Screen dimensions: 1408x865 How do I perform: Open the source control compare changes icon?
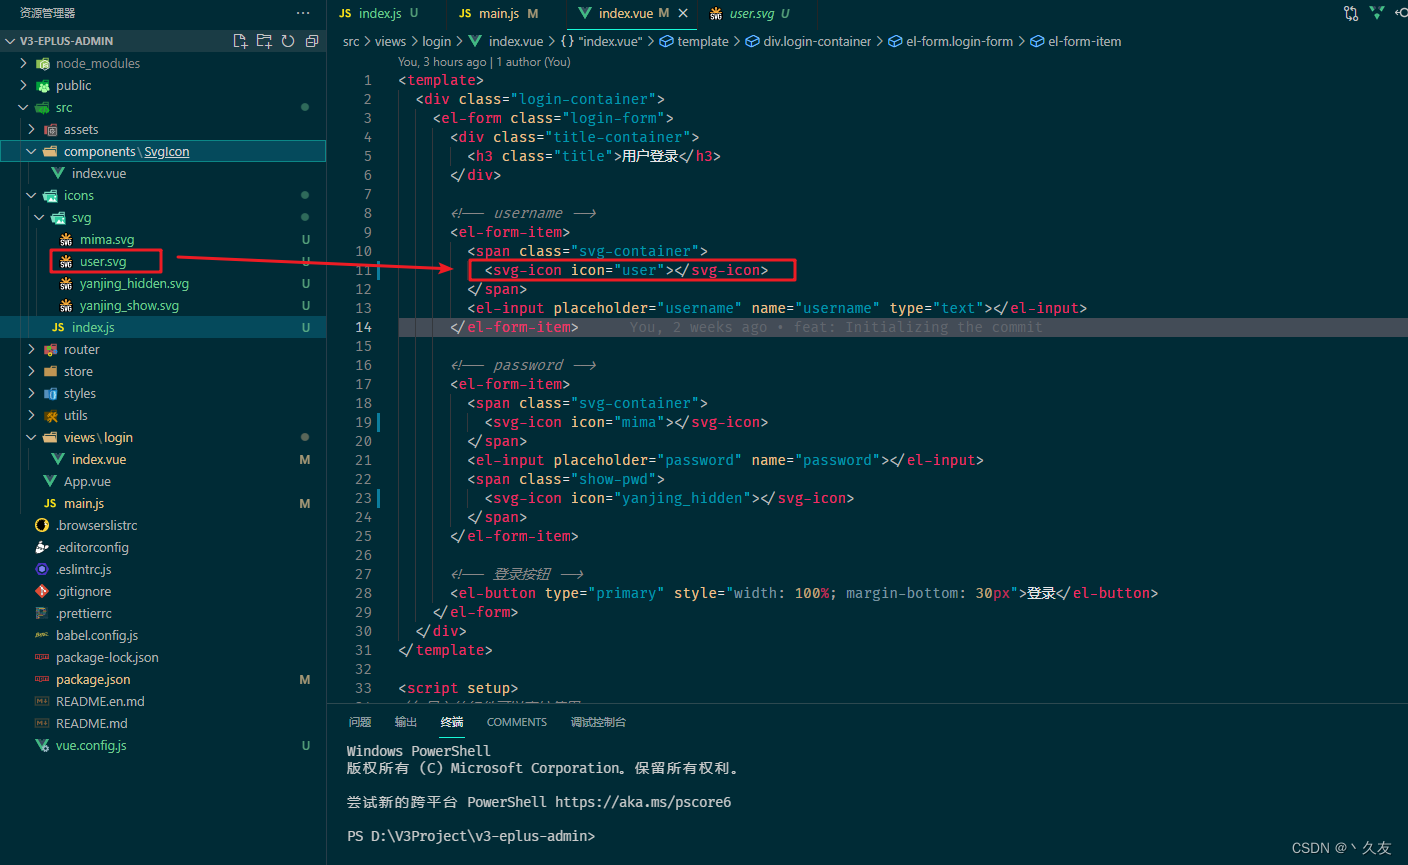click(x=1351, y=13)
